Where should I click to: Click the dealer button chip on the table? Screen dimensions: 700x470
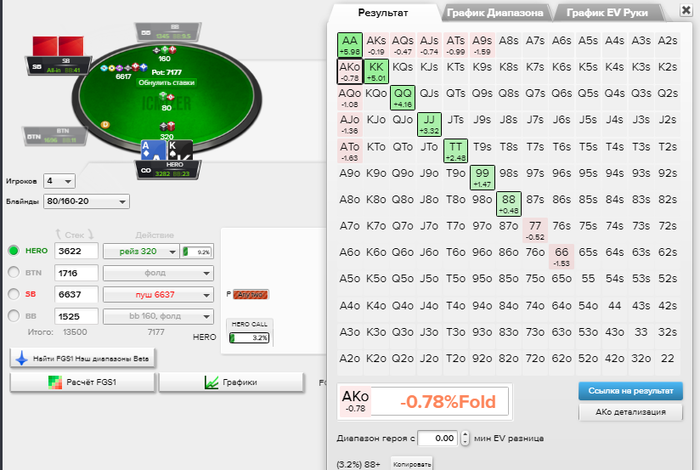[105, 125]
